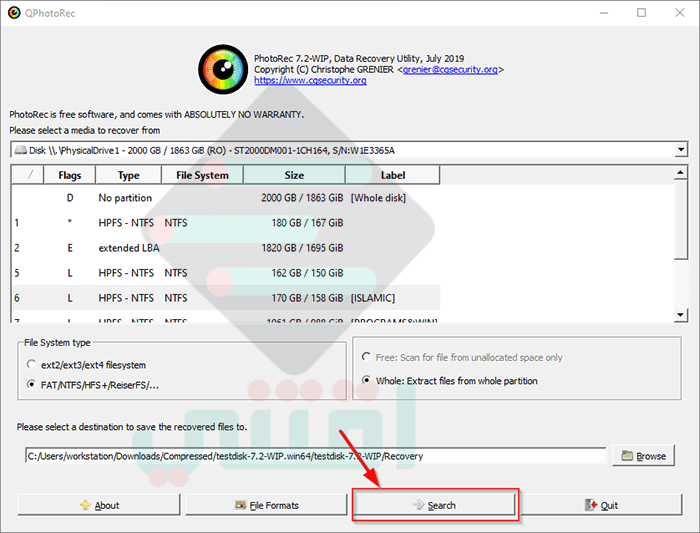
Task: Click the 2000 GB / 1863 GiB size cell
Action: (302, 198)
